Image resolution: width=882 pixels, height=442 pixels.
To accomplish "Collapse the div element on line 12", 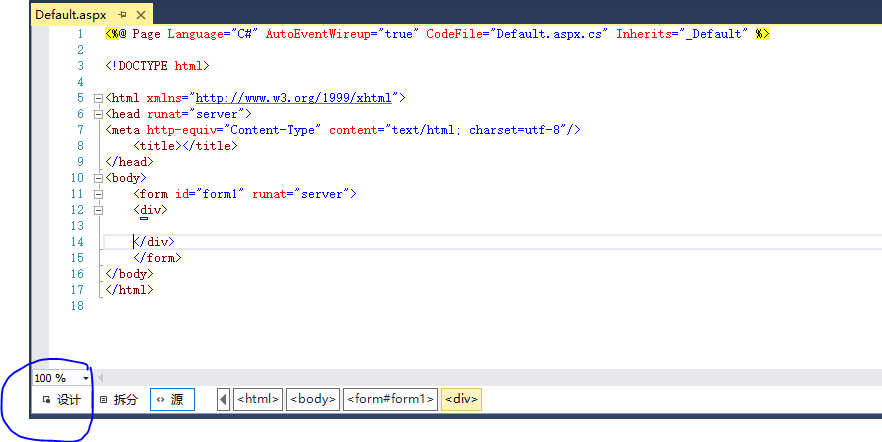I will pos(98,210).
